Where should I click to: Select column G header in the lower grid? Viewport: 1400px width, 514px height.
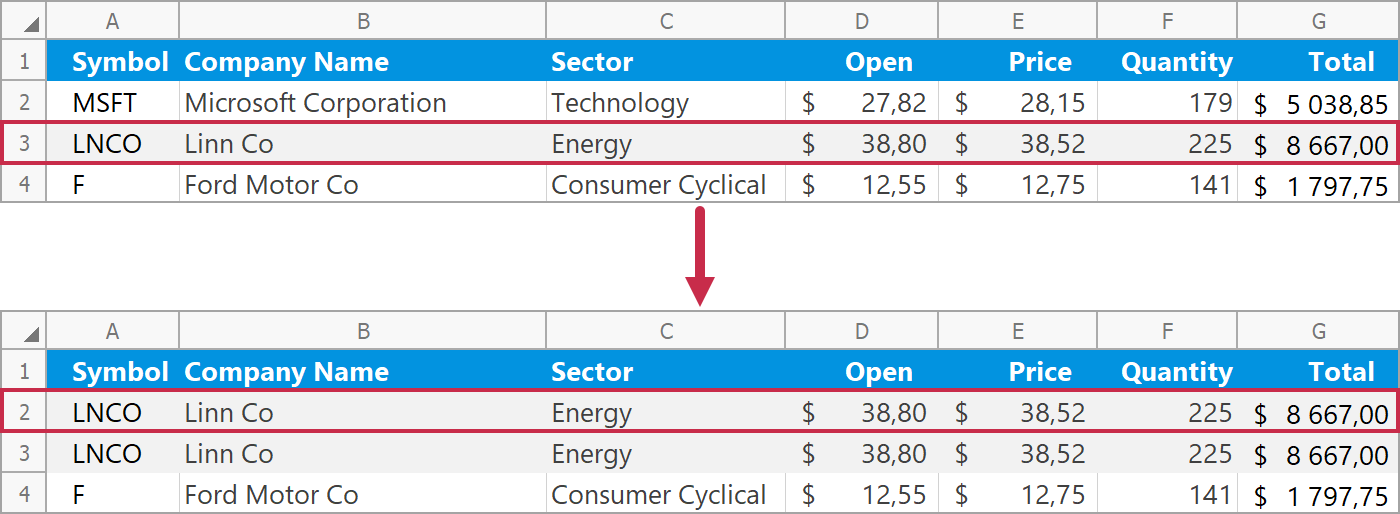coord(1318,332)
